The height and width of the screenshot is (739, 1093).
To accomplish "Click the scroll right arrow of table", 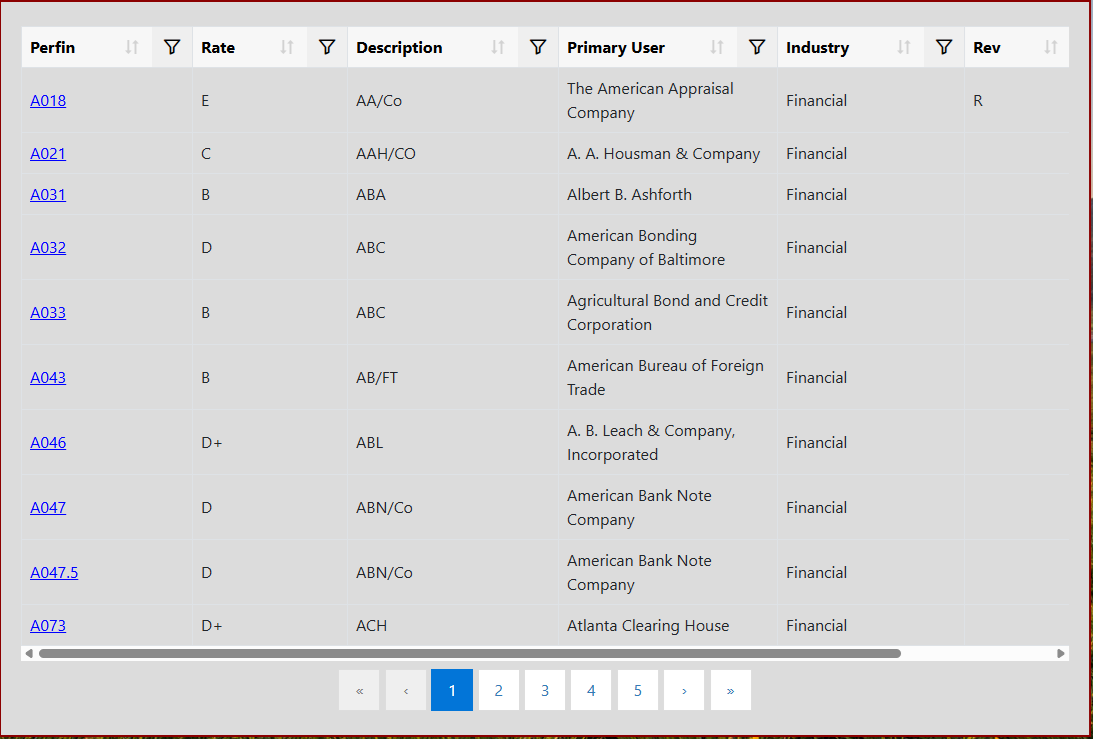I will pos(1061,653).
